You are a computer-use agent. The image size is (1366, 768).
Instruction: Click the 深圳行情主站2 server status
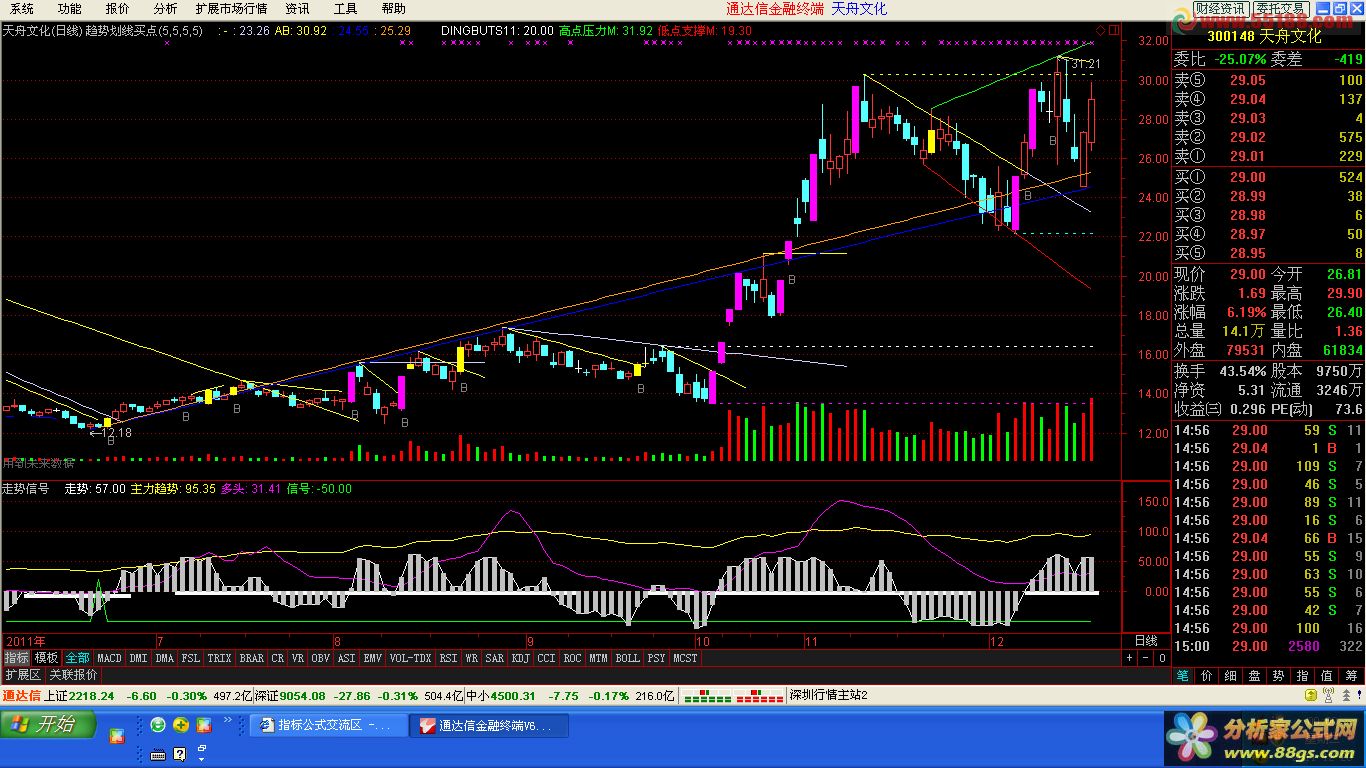828,695
